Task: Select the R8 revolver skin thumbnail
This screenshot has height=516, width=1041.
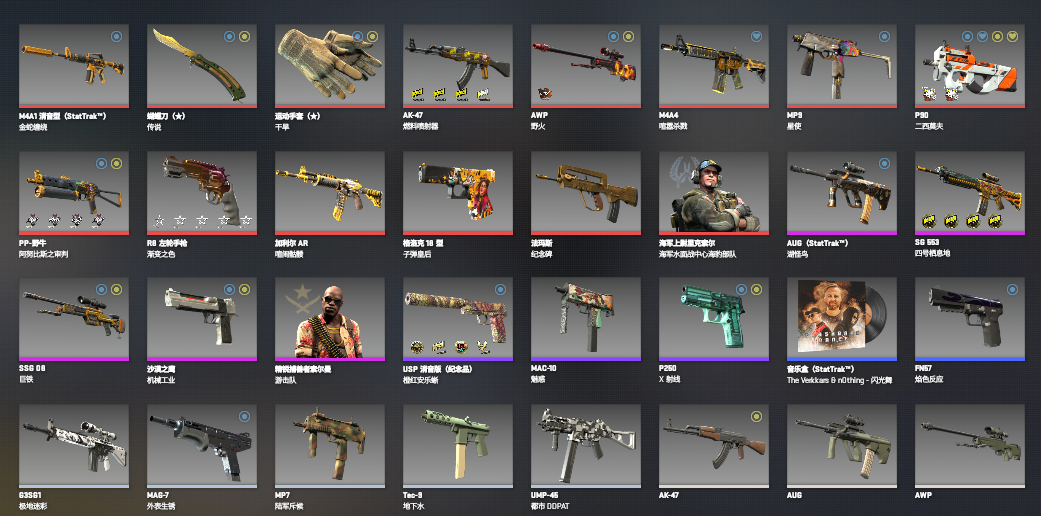Action: tap(202, 193)
